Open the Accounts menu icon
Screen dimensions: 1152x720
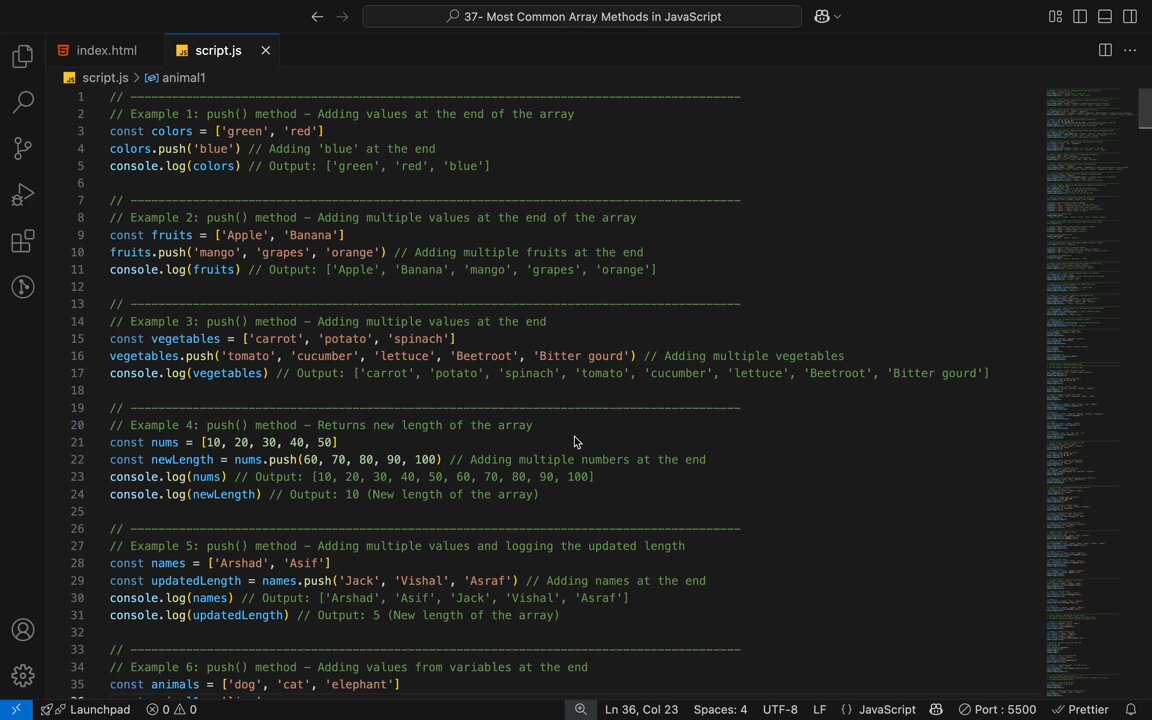pyautogui.click(x=23, y=630)
